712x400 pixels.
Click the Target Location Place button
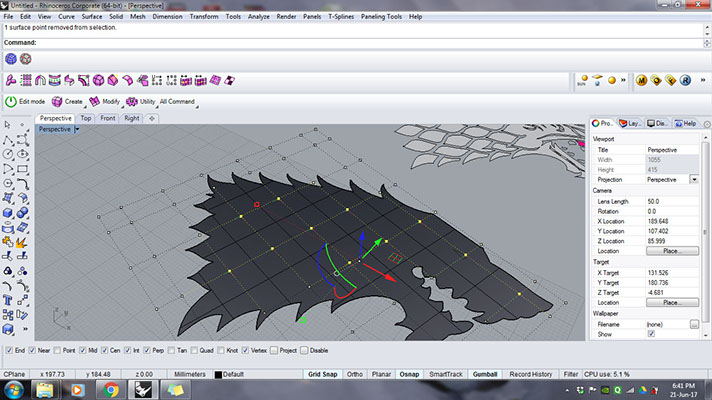click(672, 302)
